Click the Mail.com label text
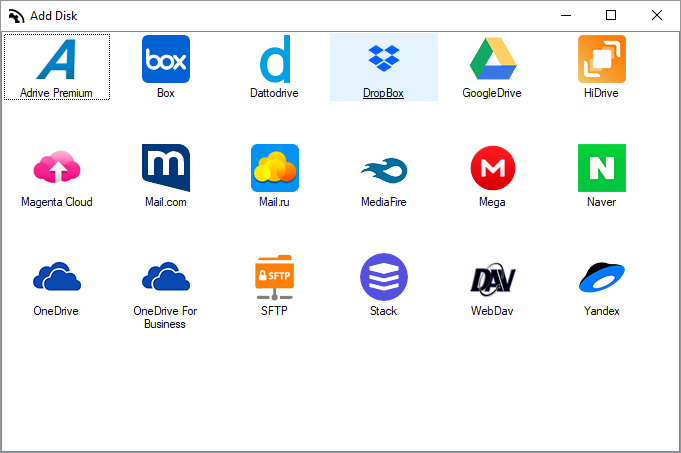This screenshot has height=453, width=681. coord(165,202)
